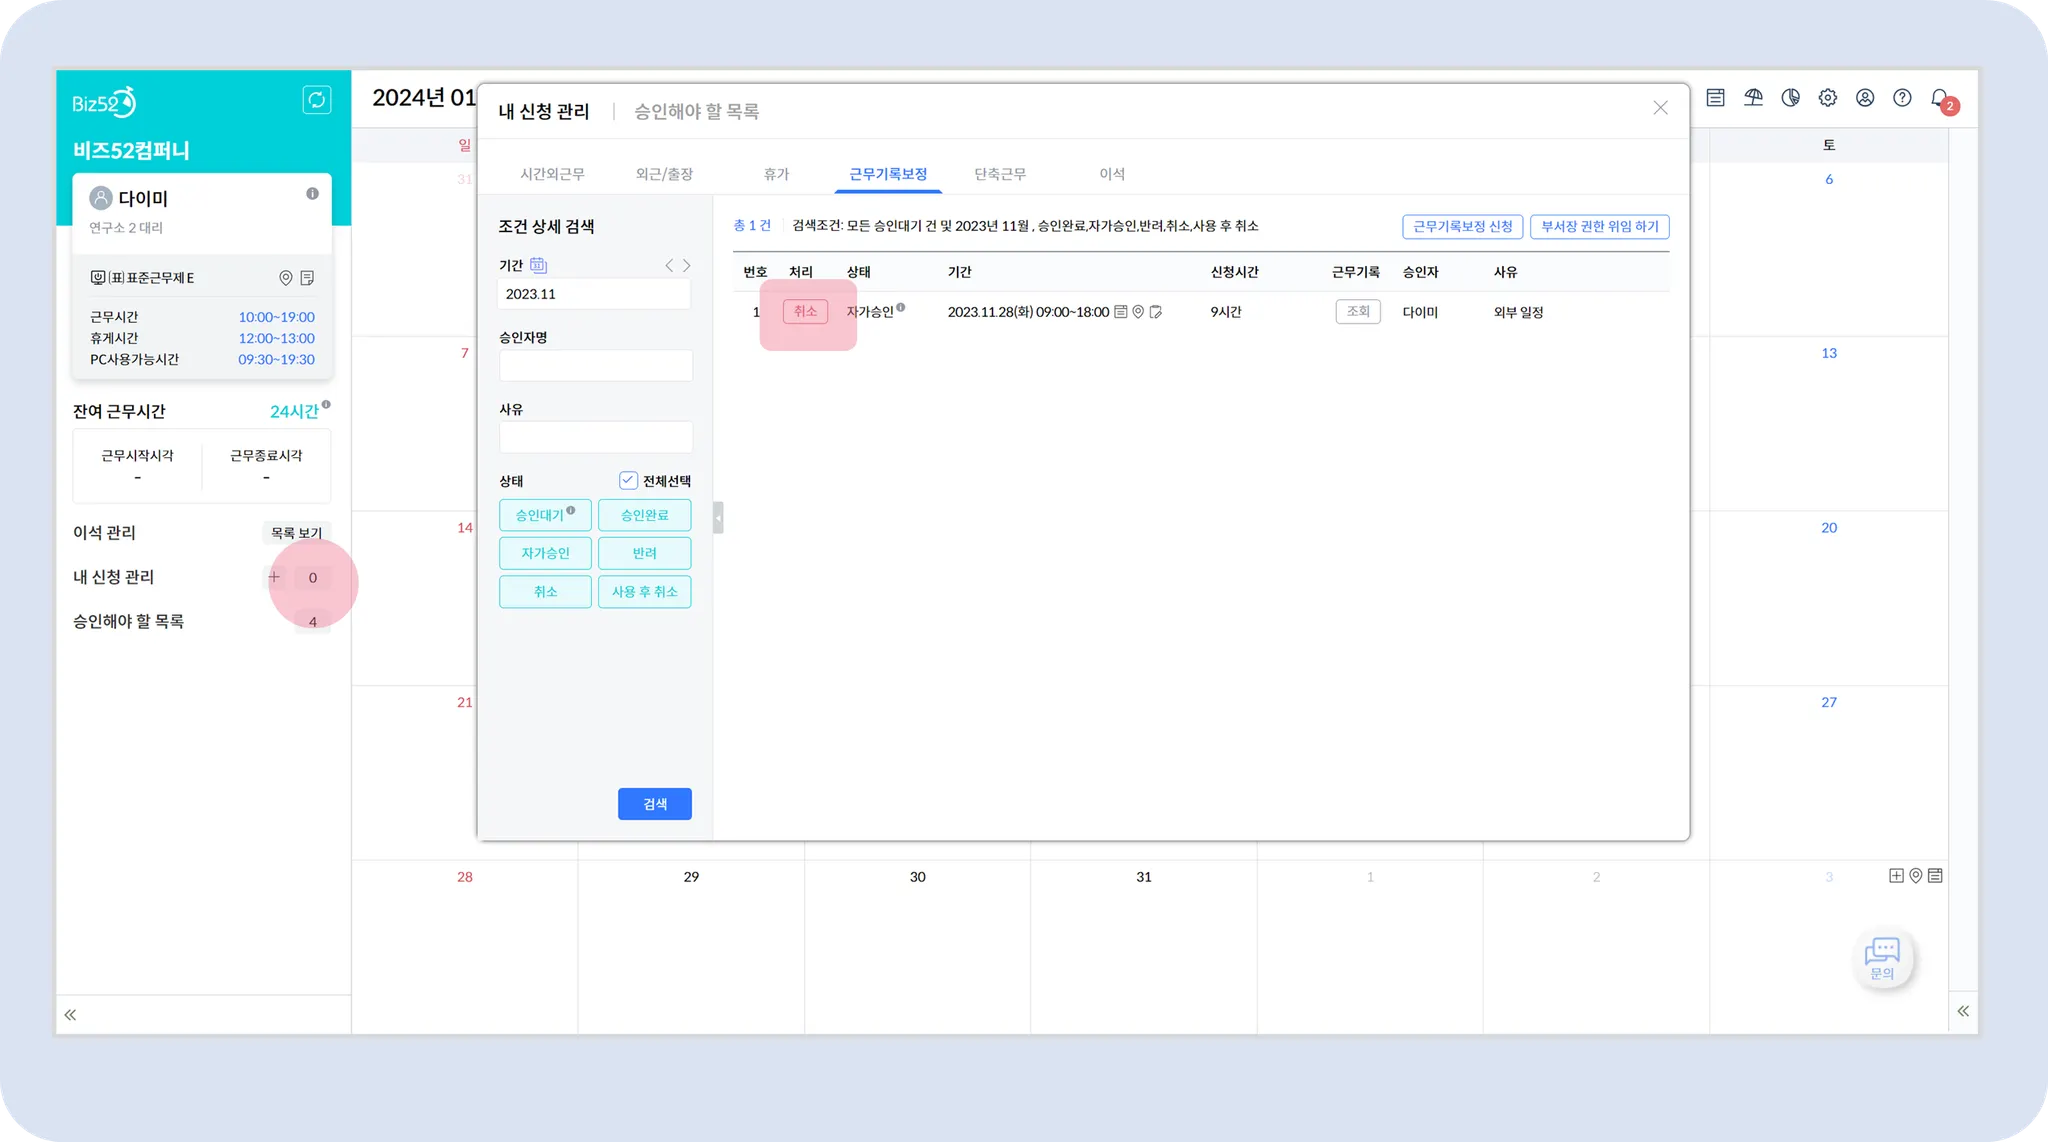Toggle the 승인대기 status filter
The width and height of the screenshot is (2048, 1142).
(x=545, y=515)
